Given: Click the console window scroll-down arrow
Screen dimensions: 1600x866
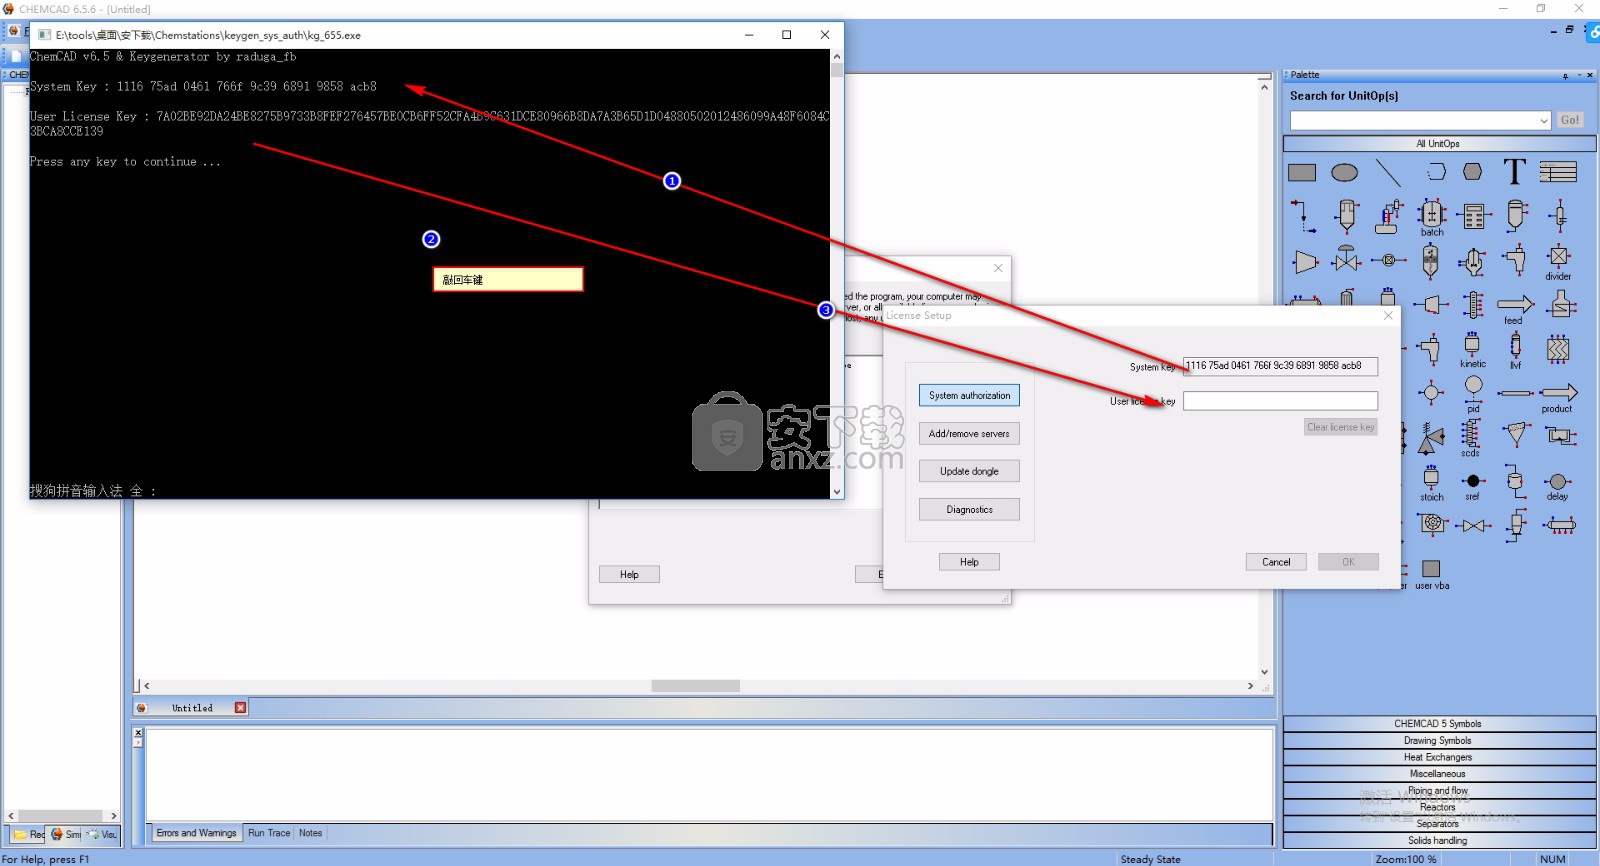Looking at the screenshot, I should [x=837, y=491].
